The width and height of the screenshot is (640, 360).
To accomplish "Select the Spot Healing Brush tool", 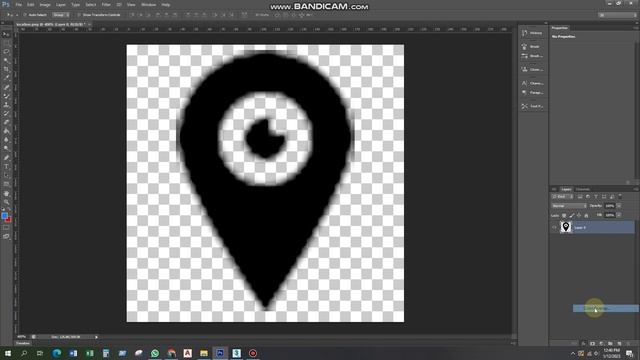I will pos(6,87).
